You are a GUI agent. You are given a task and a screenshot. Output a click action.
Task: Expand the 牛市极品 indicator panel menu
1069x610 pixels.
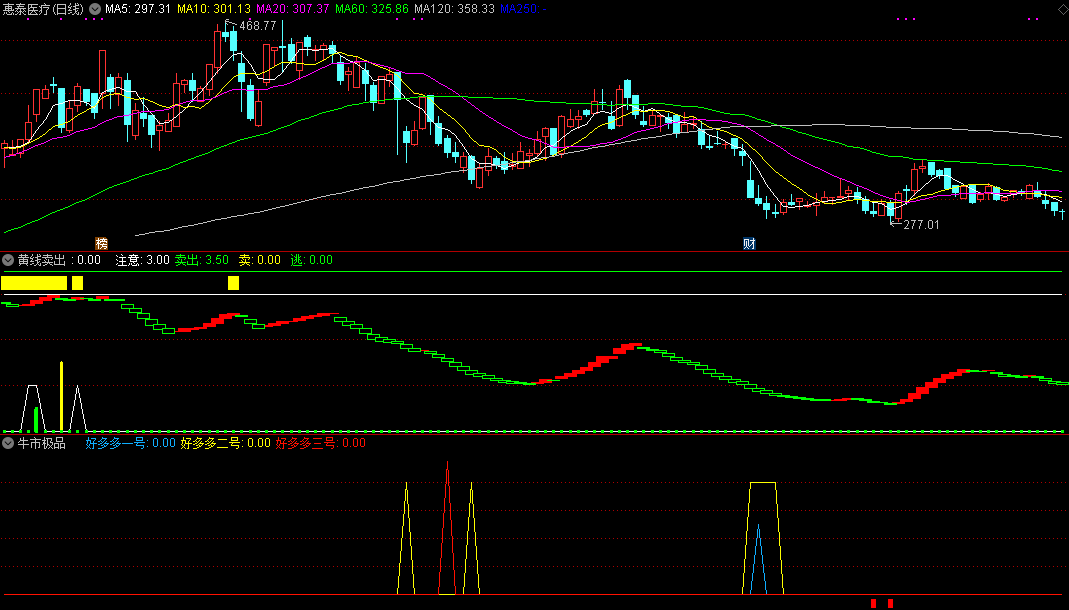click(x=8, y=443)
